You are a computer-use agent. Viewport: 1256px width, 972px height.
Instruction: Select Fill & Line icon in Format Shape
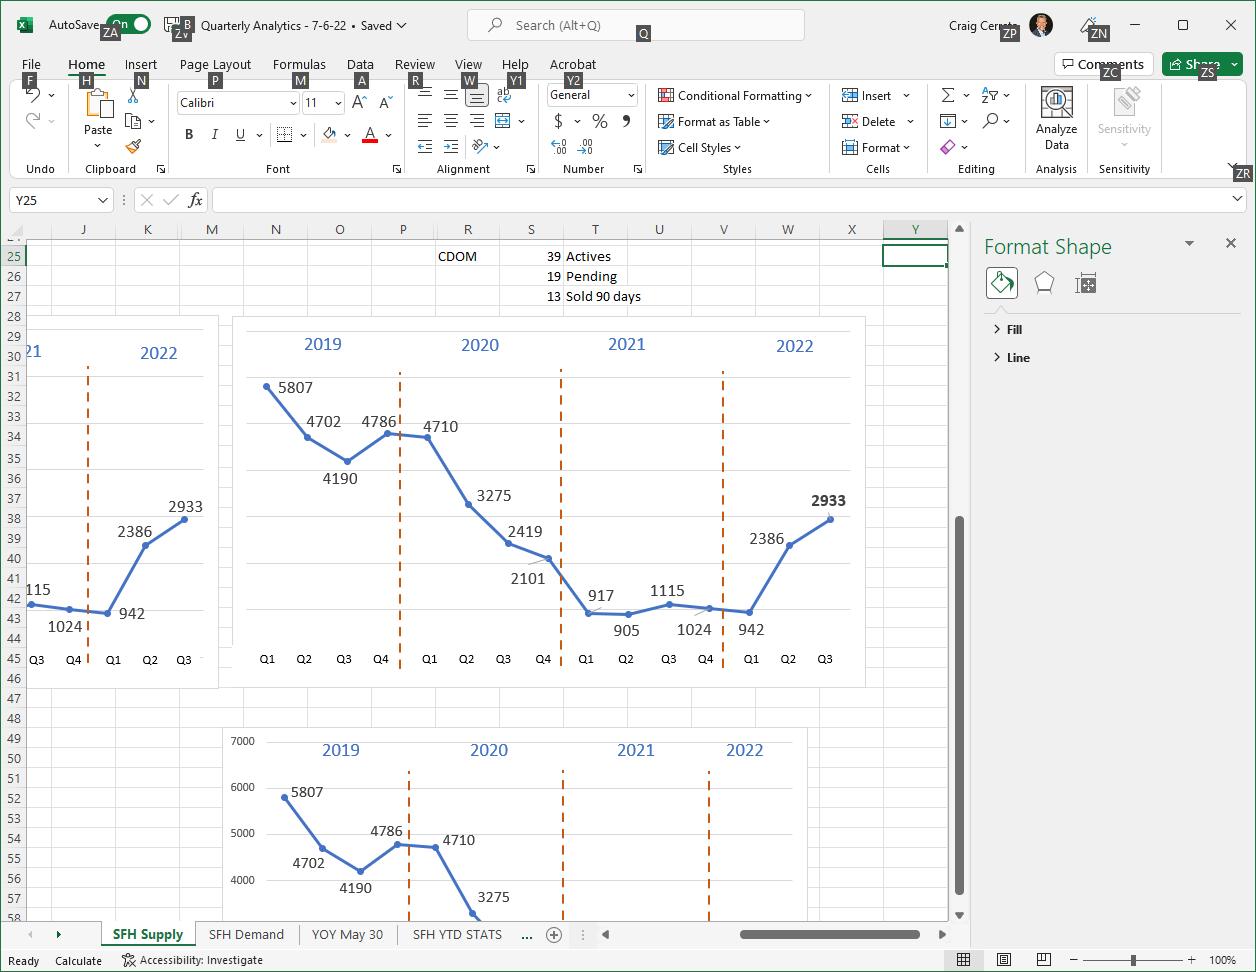[1002, 283]
